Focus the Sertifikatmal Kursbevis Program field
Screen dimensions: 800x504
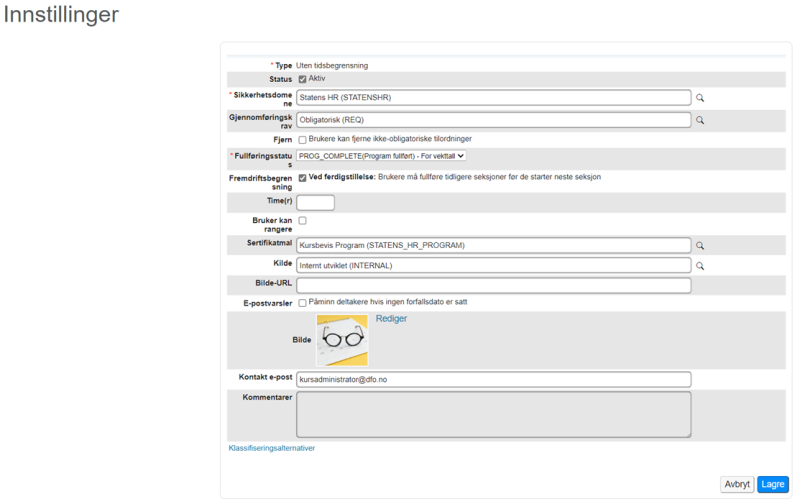tap(494, 246)
